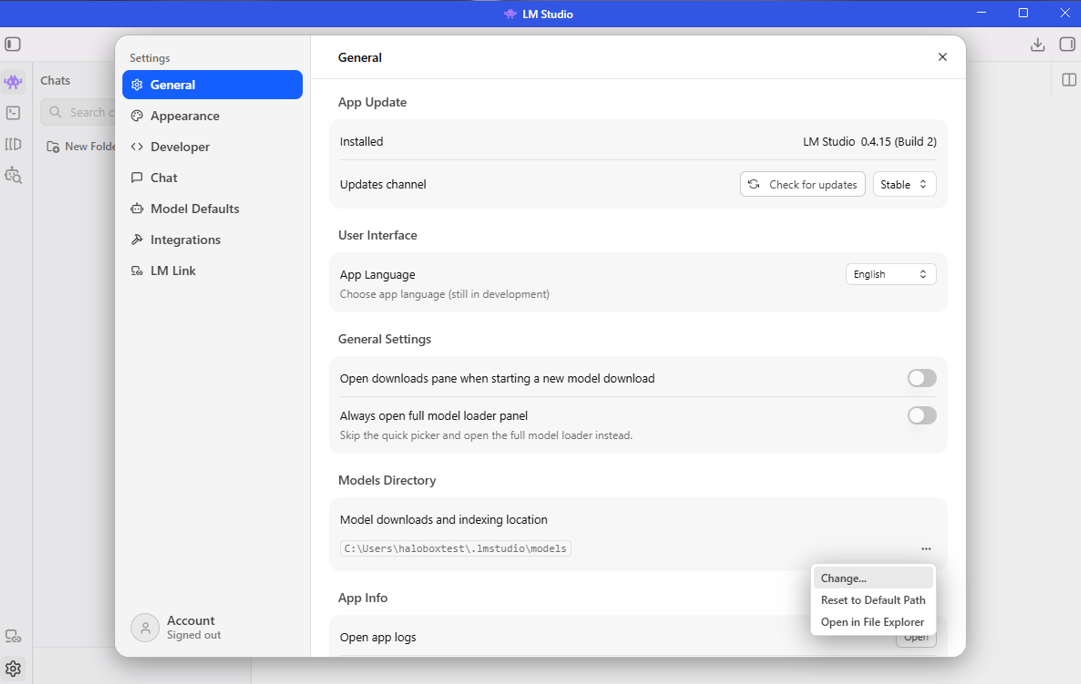Toggle always open full model loader panel

click(x=922, y=415)
